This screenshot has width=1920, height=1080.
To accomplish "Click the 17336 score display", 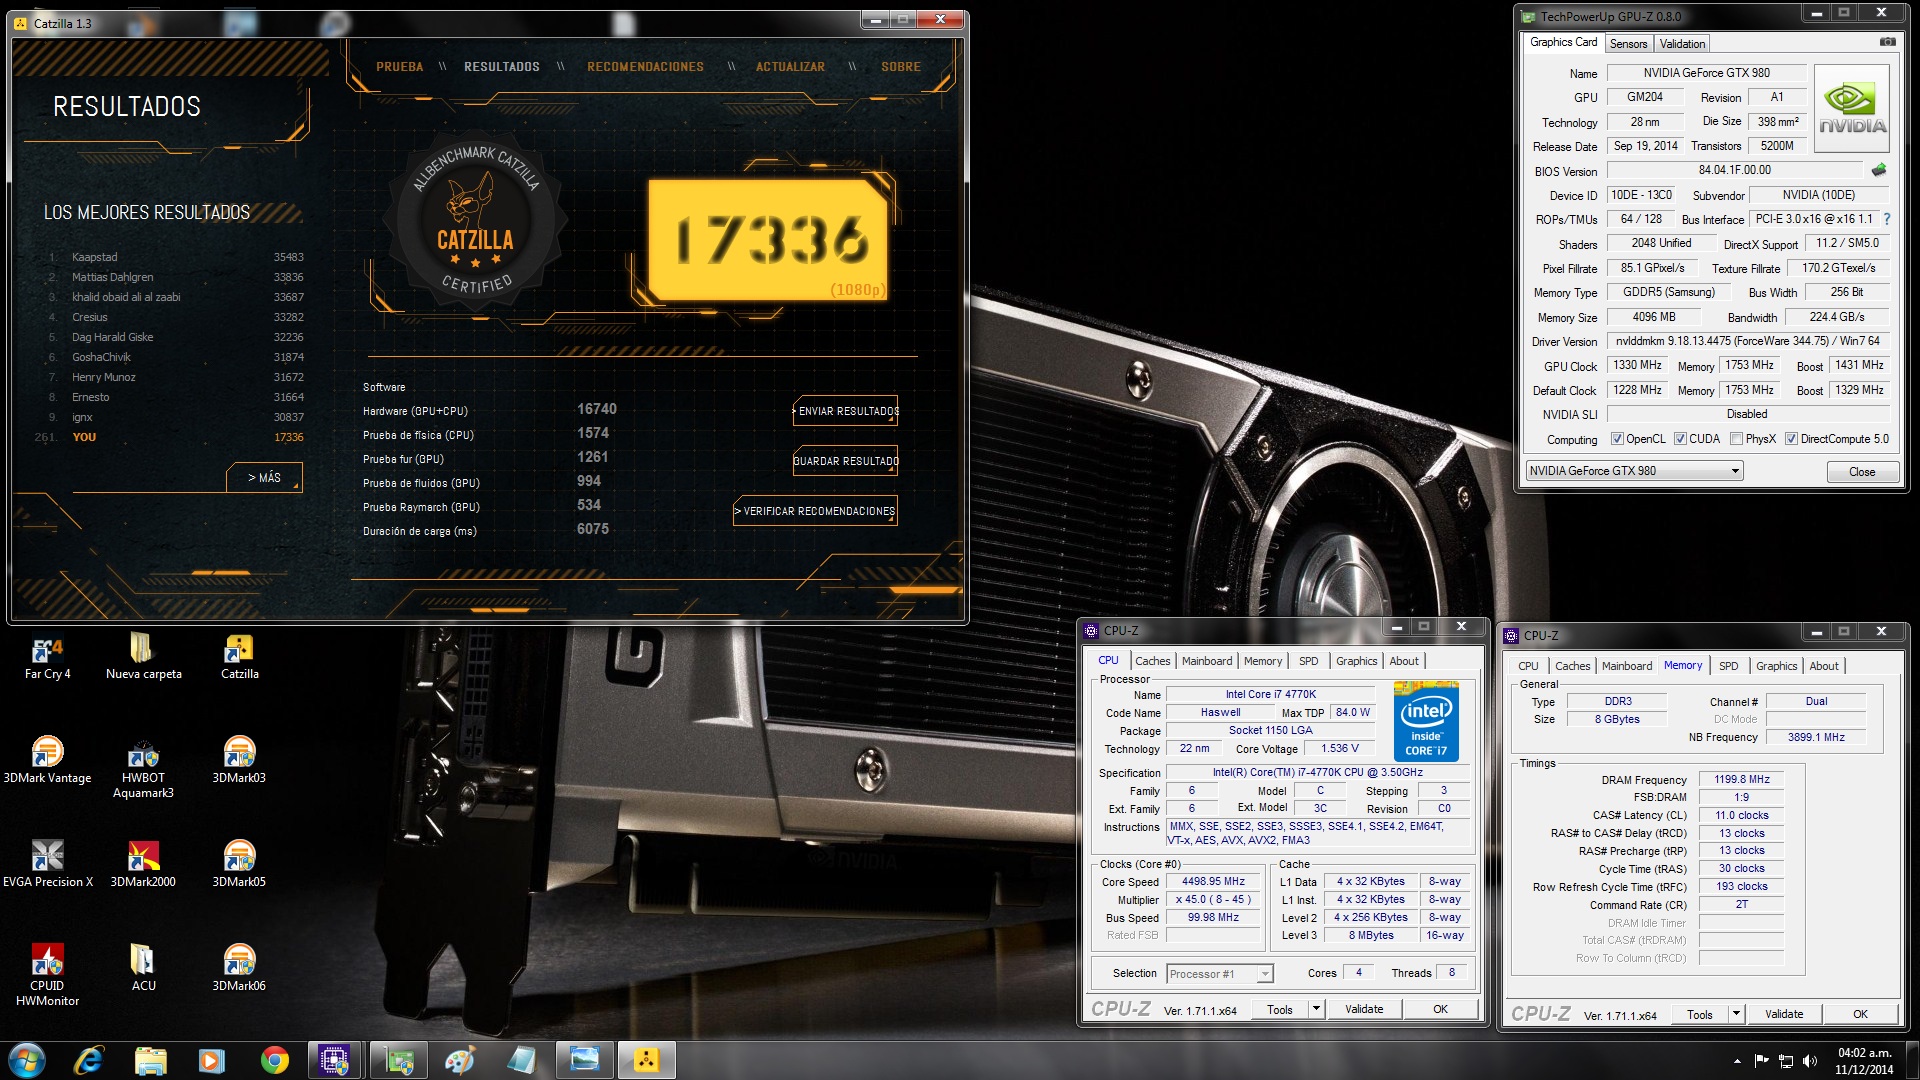I will (768, 240).
